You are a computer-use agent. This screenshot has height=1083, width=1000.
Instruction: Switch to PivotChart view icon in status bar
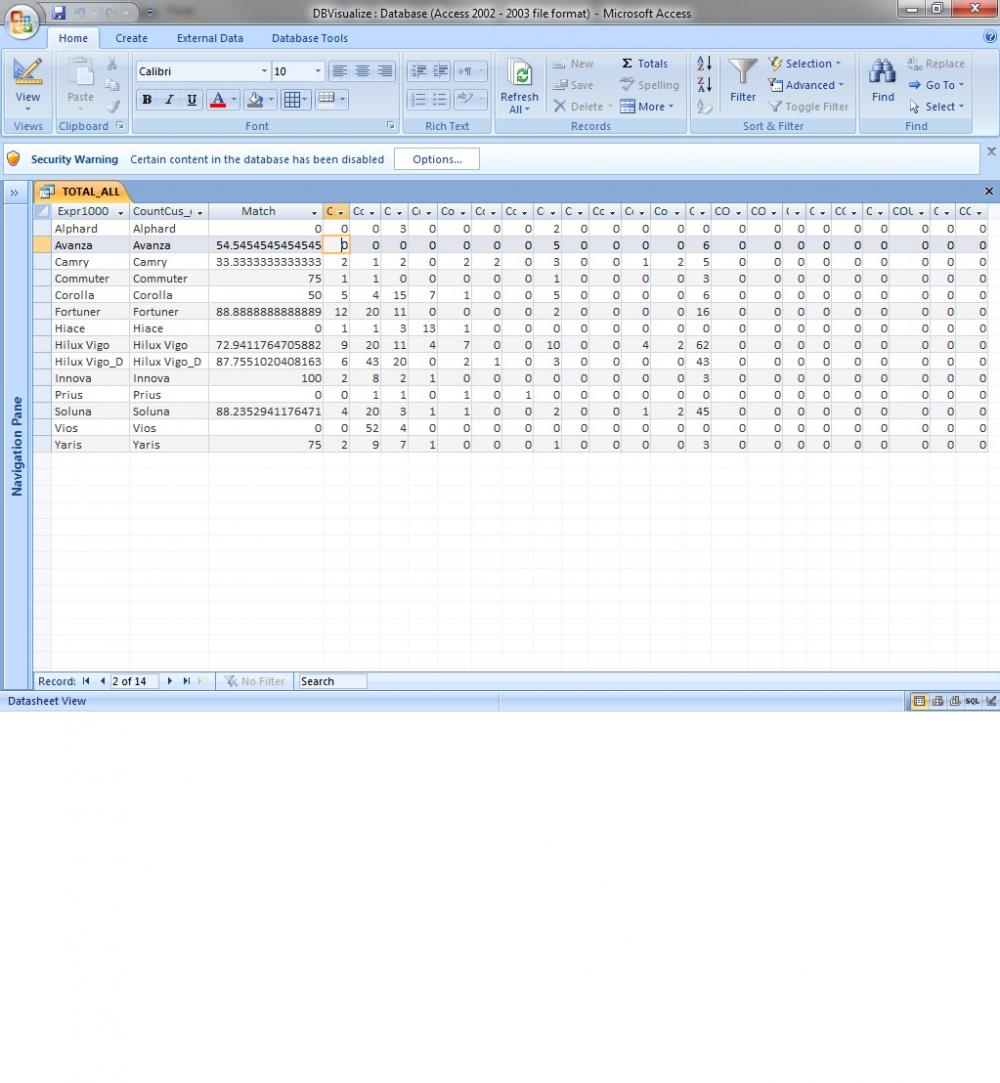954,701
